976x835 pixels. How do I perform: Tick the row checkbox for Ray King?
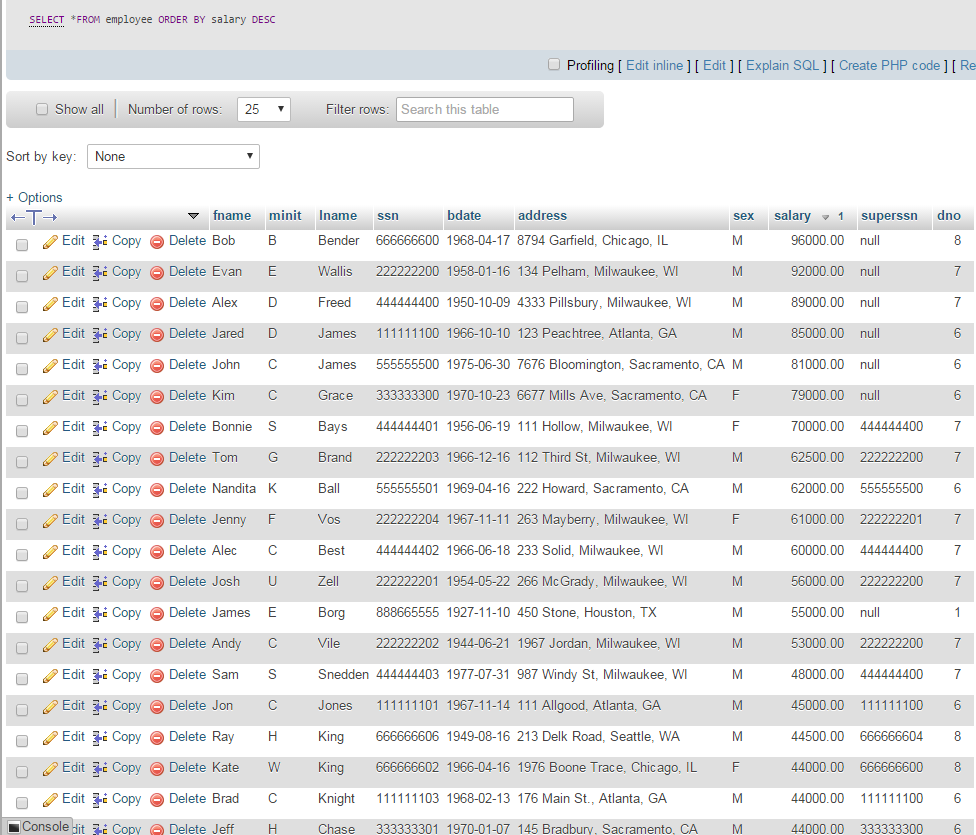point(22,741)
